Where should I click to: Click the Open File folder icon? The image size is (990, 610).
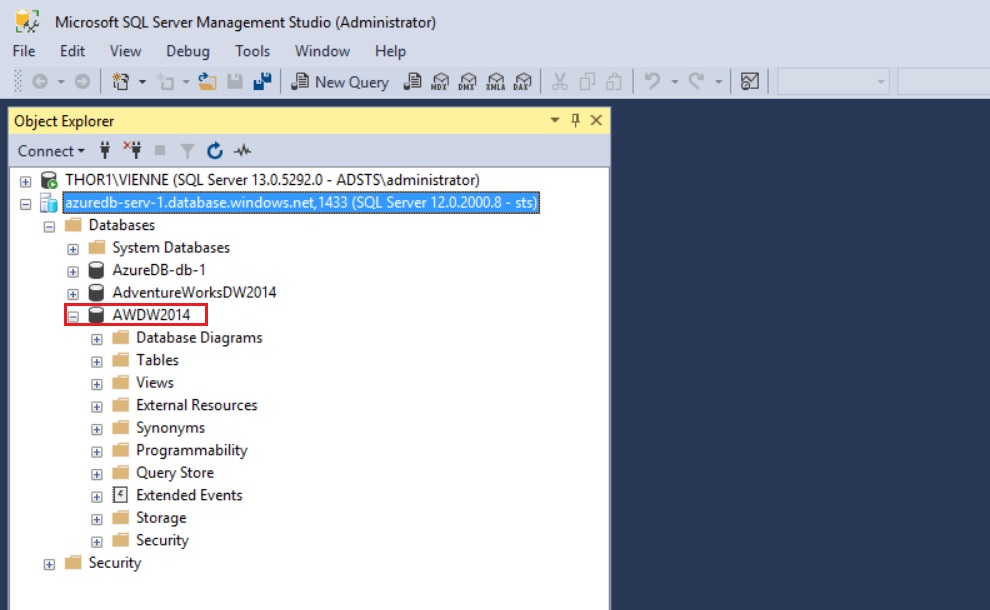(x=207, y=81)
